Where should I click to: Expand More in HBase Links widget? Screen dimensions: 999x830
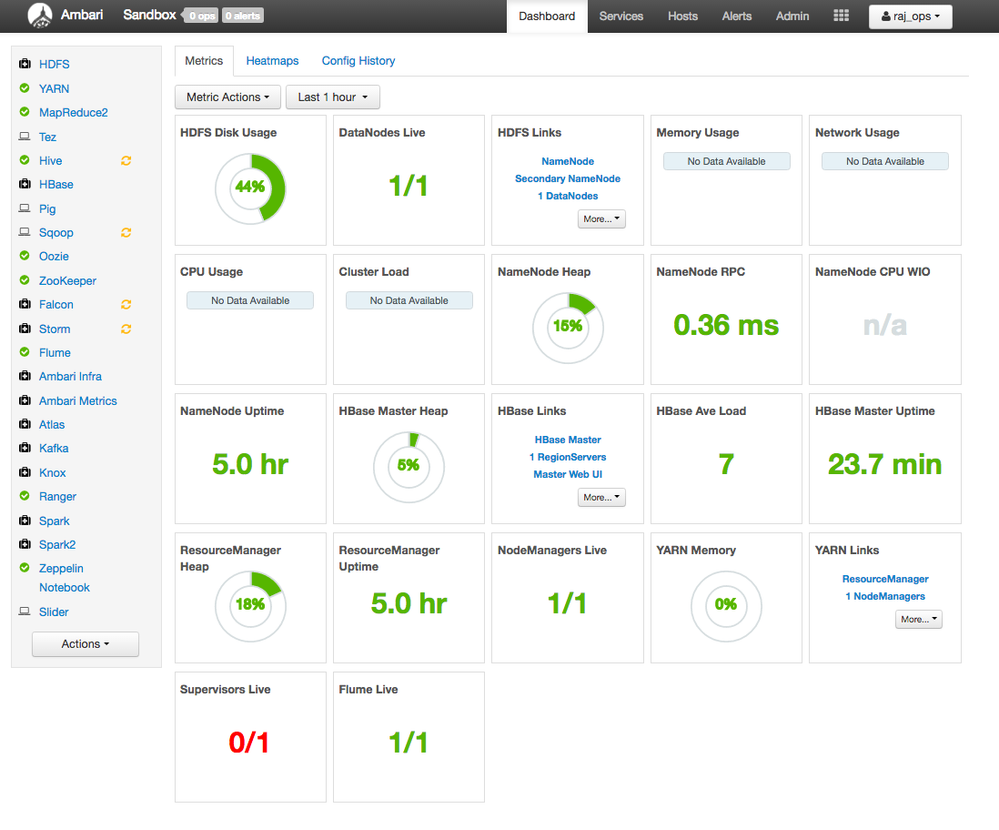coord(601,497)
